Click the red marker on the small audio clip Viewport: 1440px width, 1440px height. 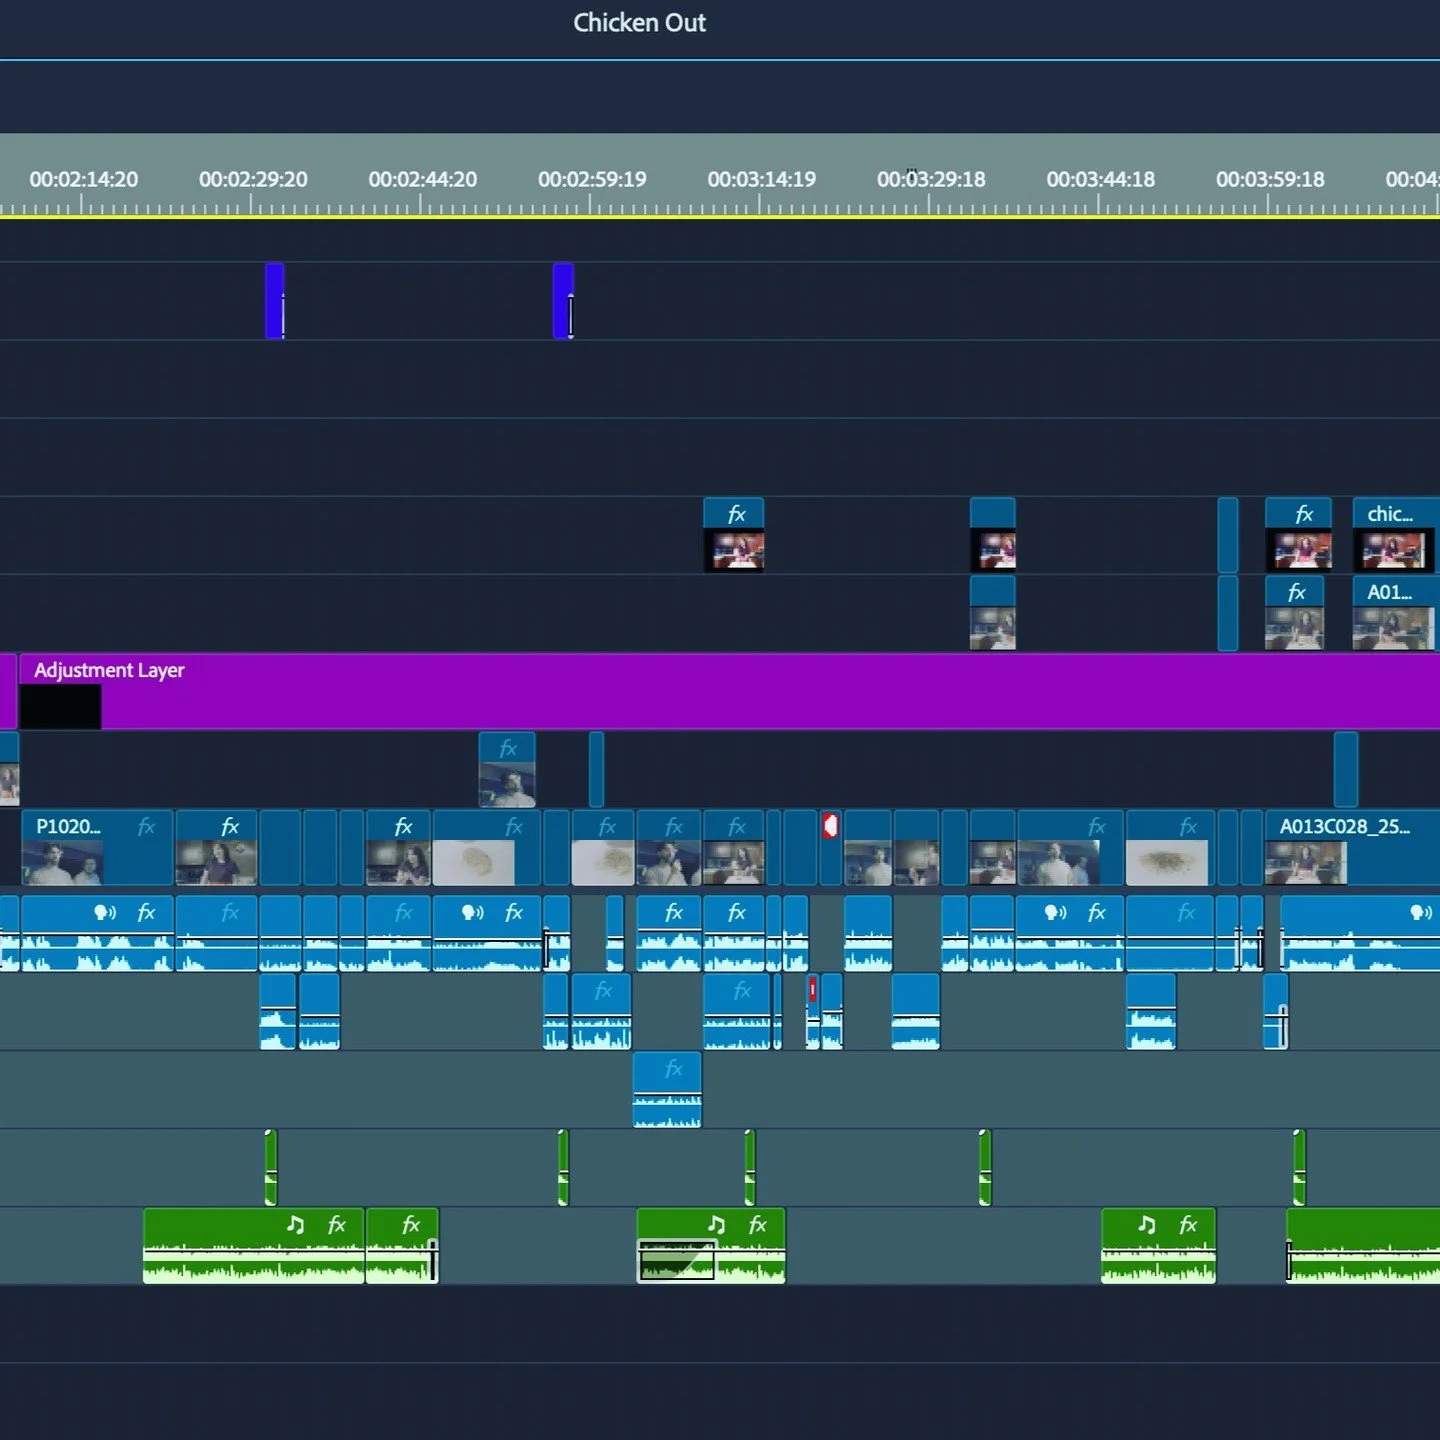coord(812,989)
